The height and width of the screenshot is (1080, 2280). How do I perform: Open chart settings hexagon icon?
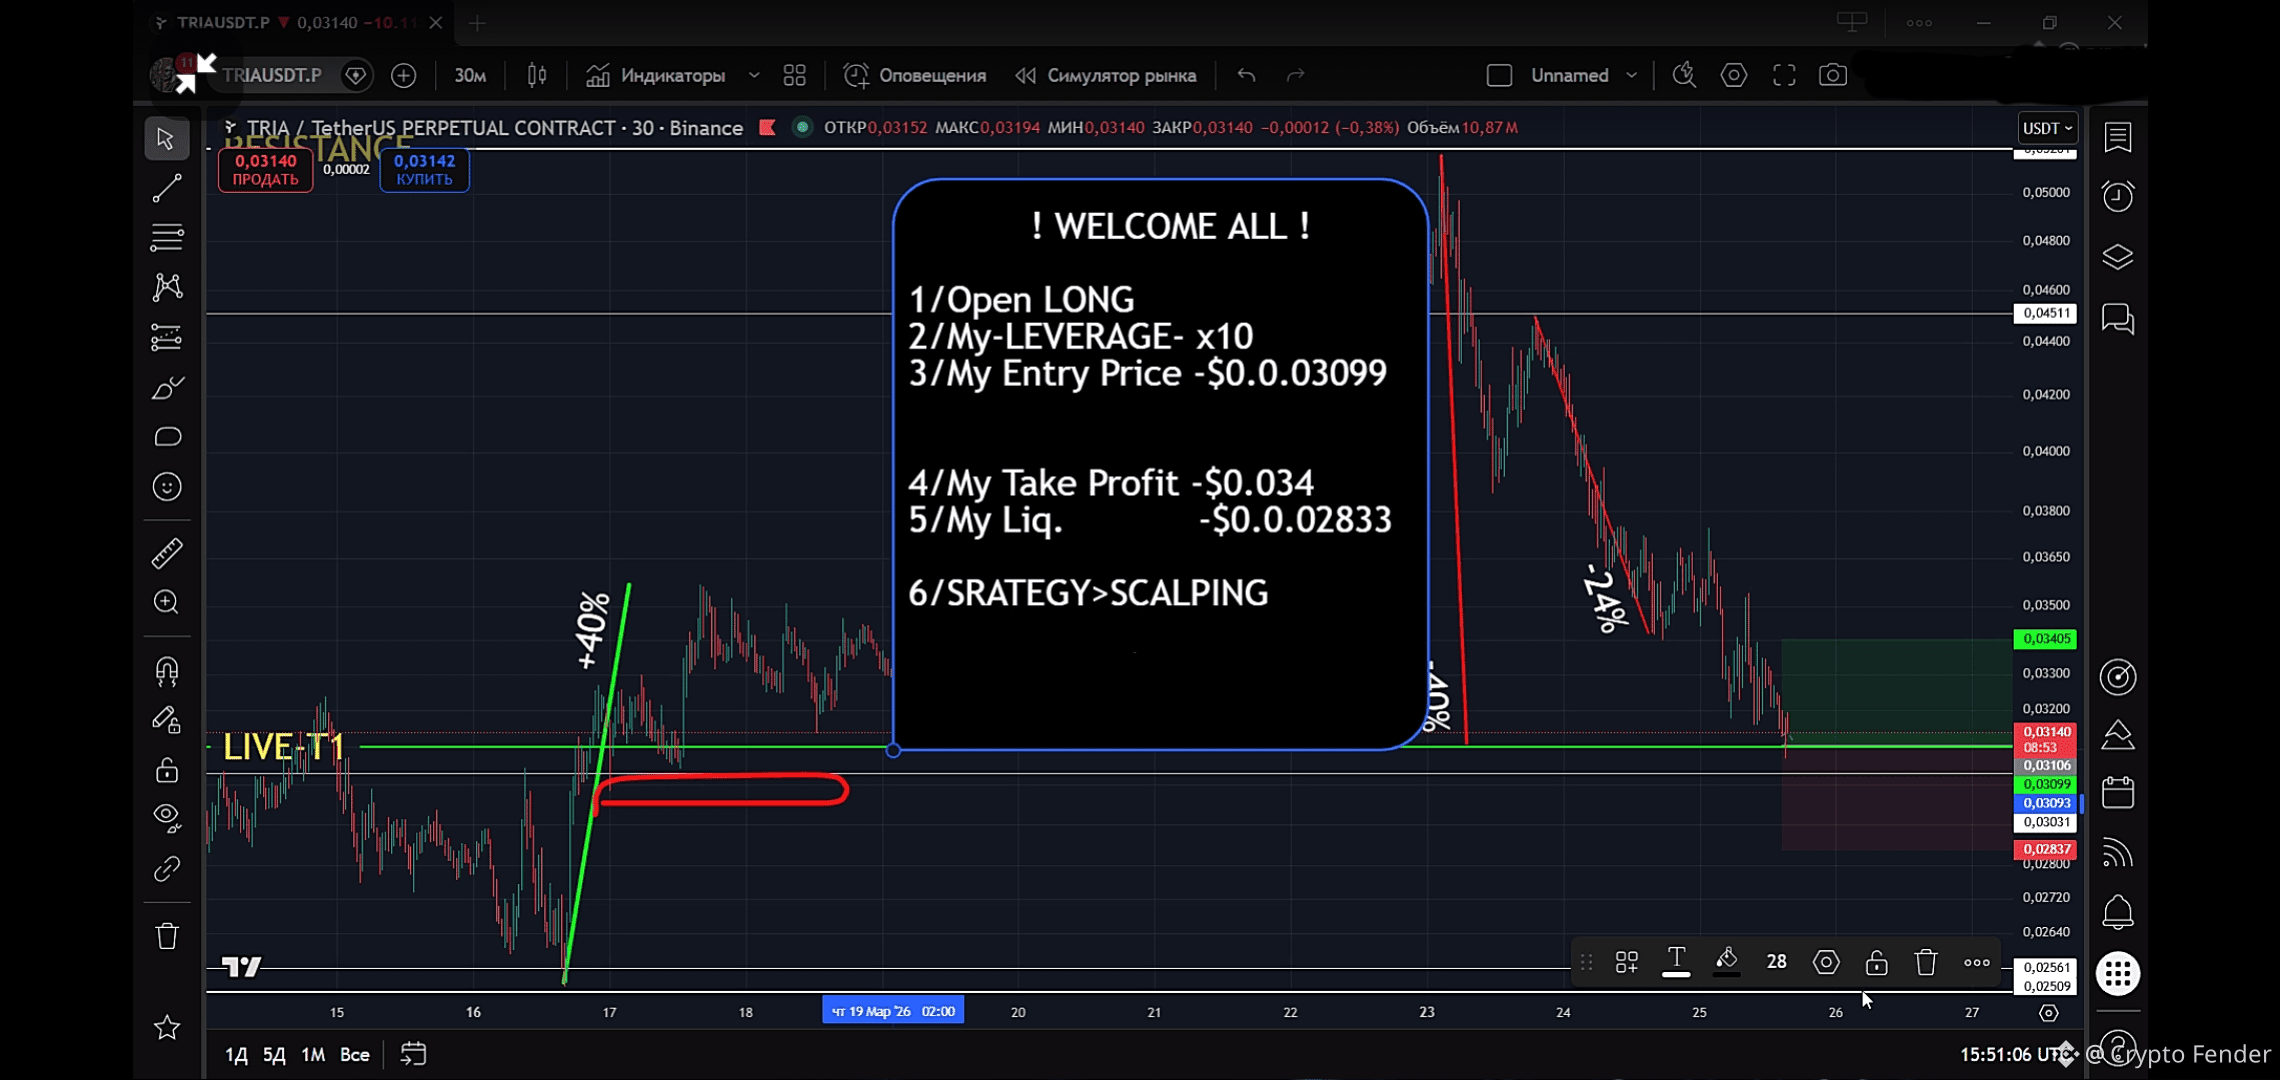pos(1734,75)
